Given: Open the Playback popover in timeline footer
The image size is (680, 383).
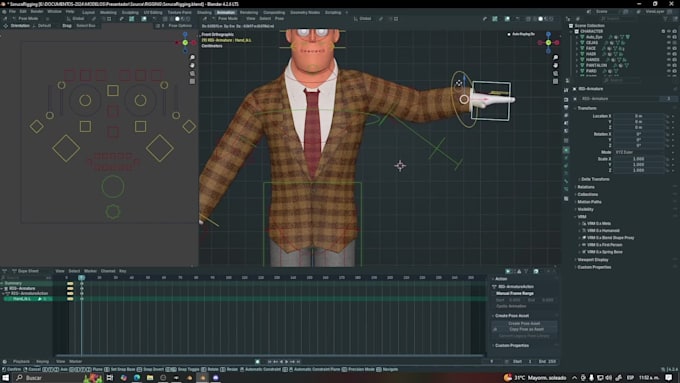Looking at the screenshot, I should point(21,361).
